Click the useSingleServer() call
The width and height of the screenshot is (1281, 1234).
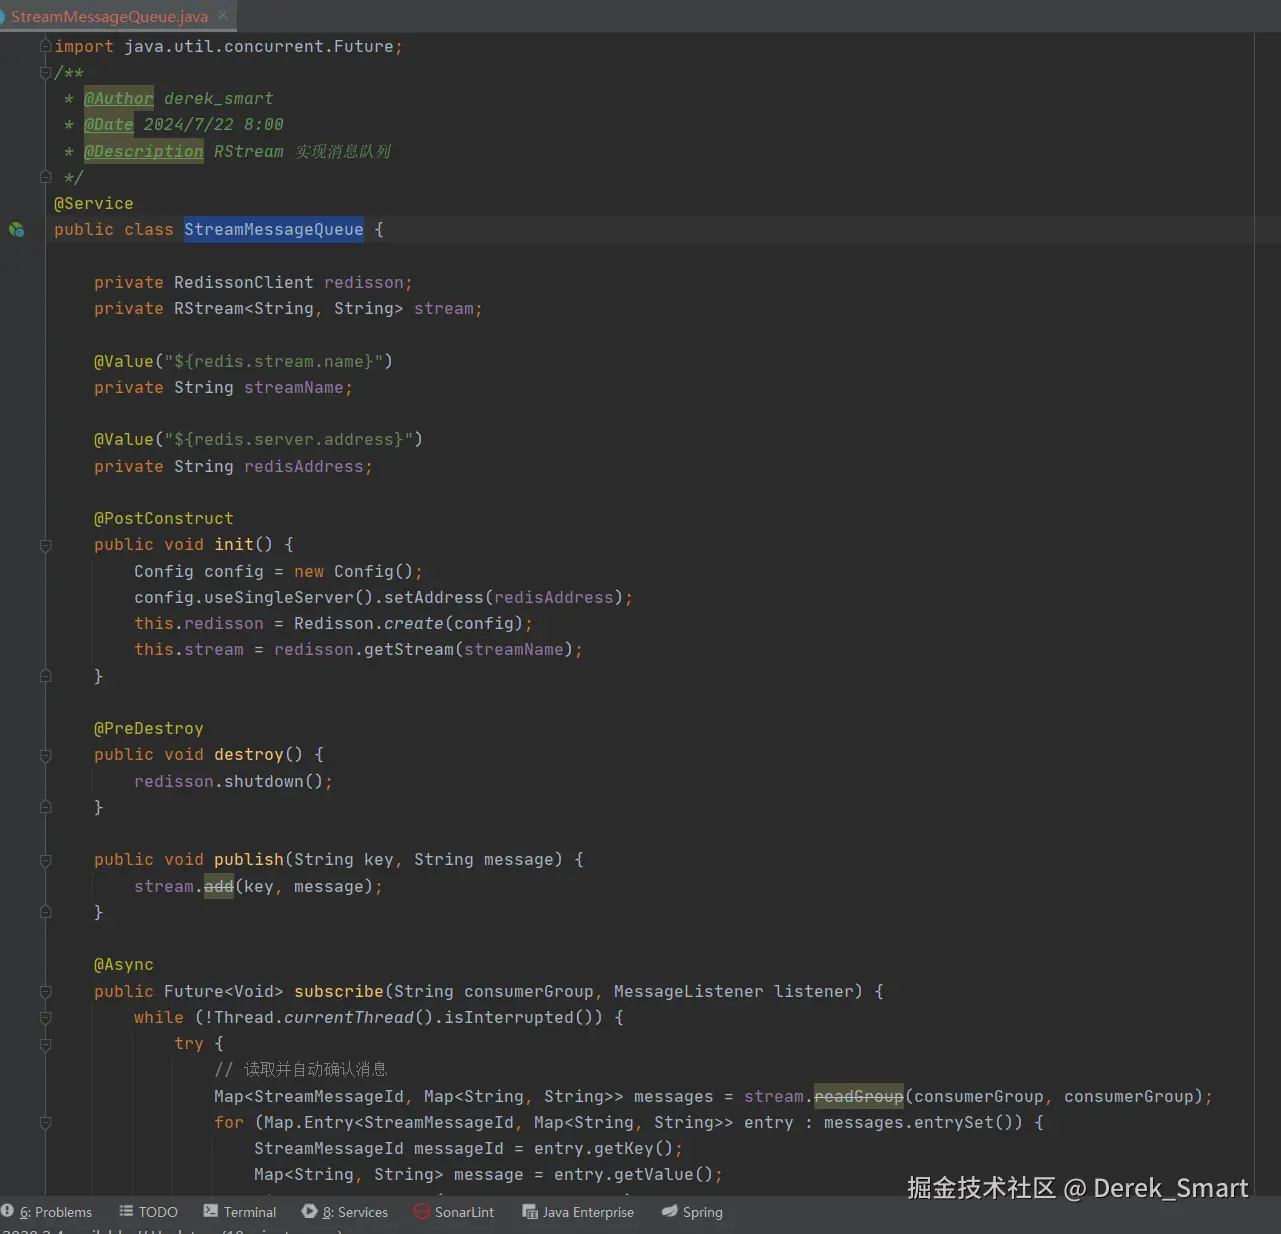tap(288, 598)
